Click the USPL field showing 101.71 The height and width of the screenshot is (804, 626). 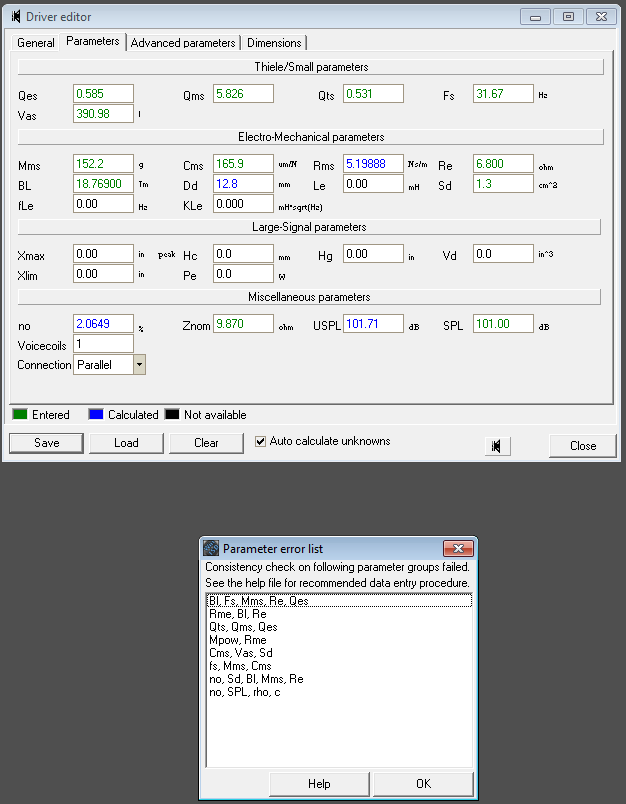tap(373, 324)
